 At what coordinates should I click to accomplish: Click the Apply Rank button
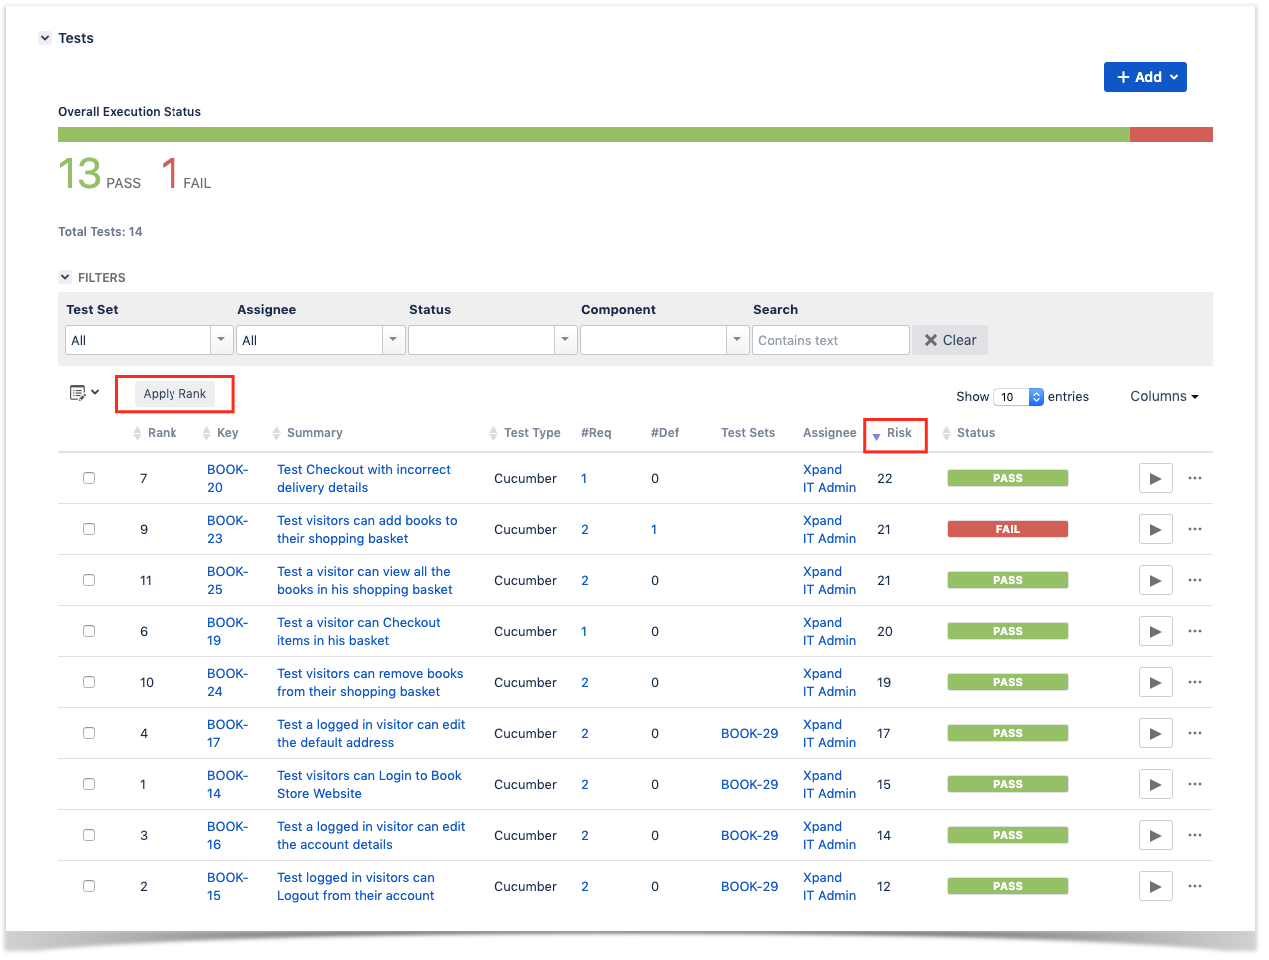point(175,394)
